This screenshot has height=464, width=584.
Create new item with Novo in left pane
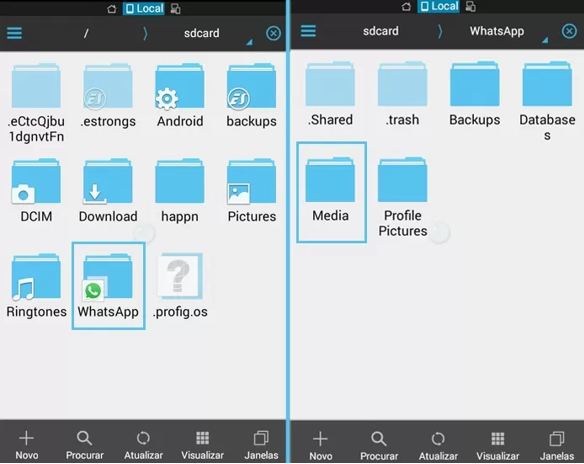coord(26,445)
